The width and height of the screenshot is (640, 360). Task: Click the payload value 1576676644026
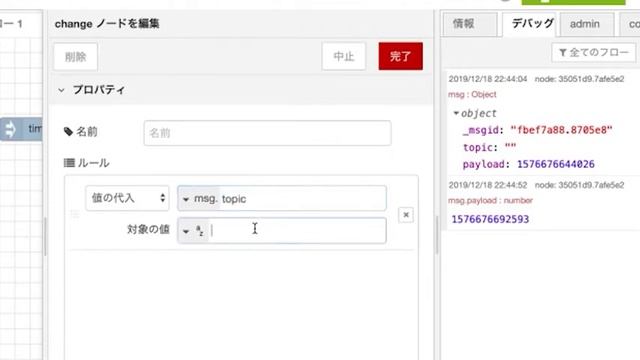tap(556, 164)
